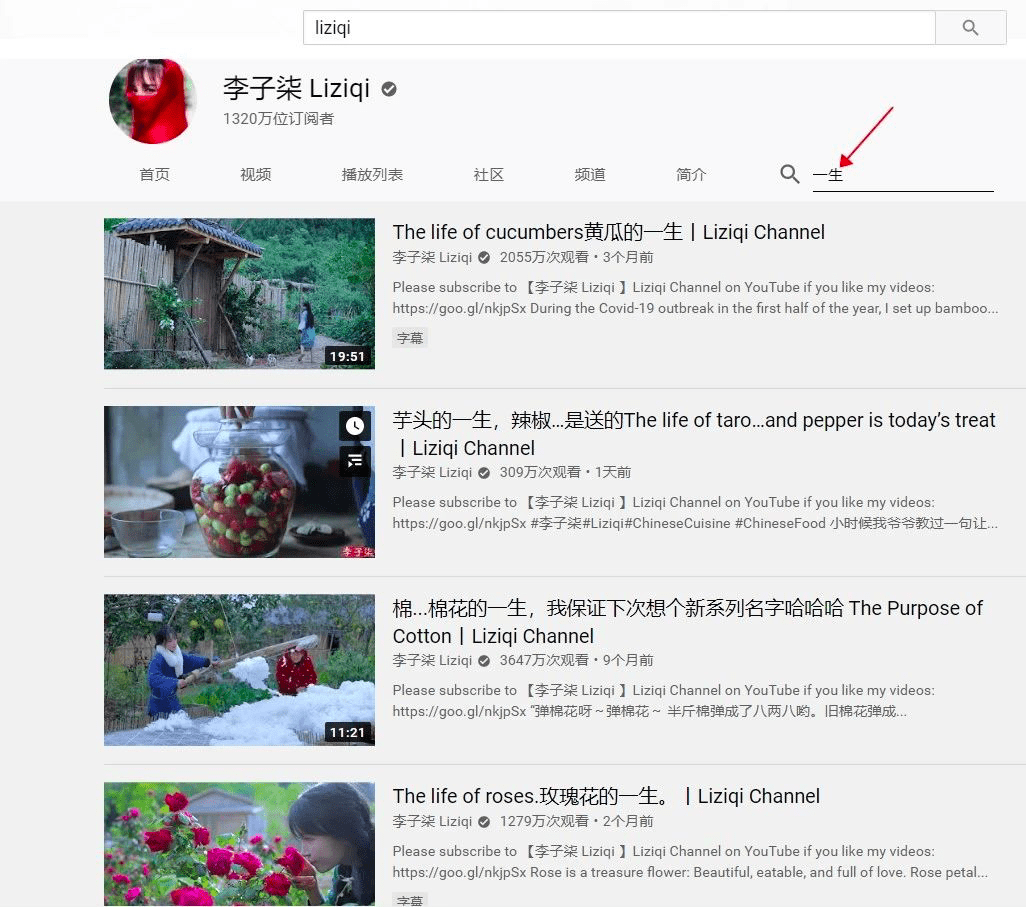
Task: Open Liziqi channel avatar picture
Action: coord(152,101)
